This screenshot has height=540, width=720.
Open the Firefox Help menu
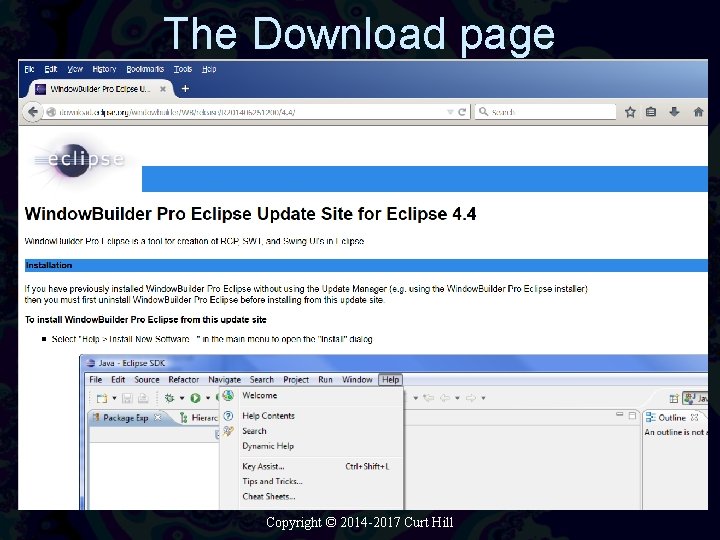(x=209, y=69)
